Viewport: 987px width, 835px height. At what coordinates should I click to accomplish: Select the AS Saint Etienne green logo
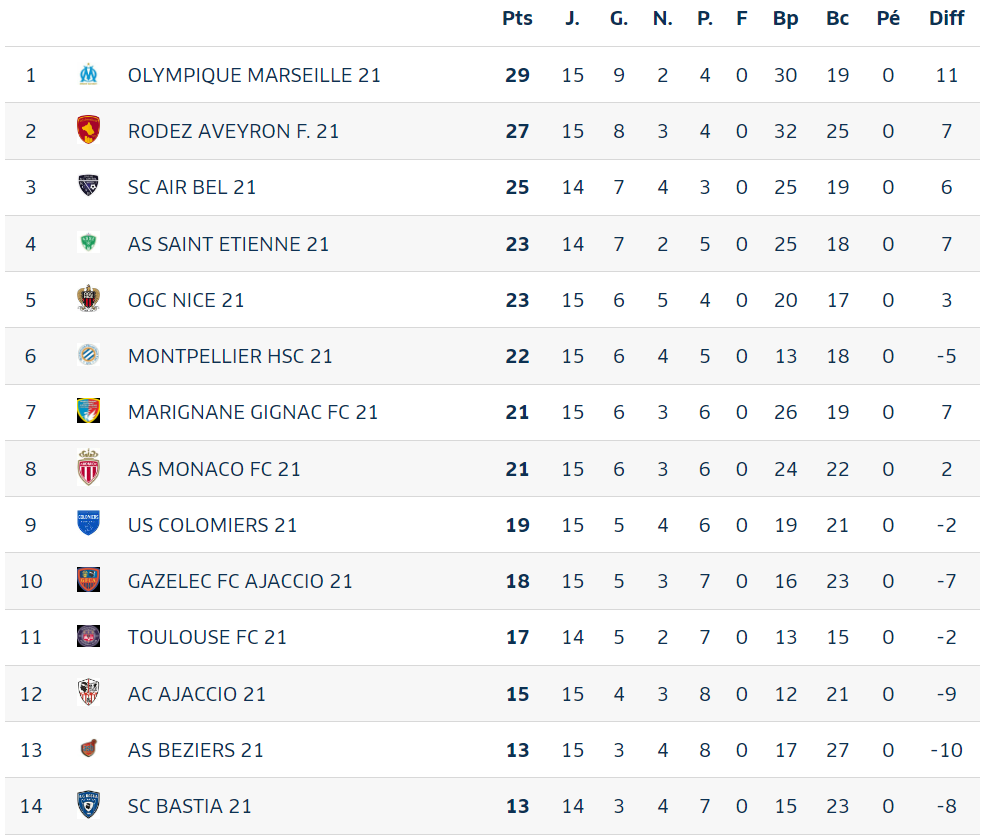[x=89, y=242]
